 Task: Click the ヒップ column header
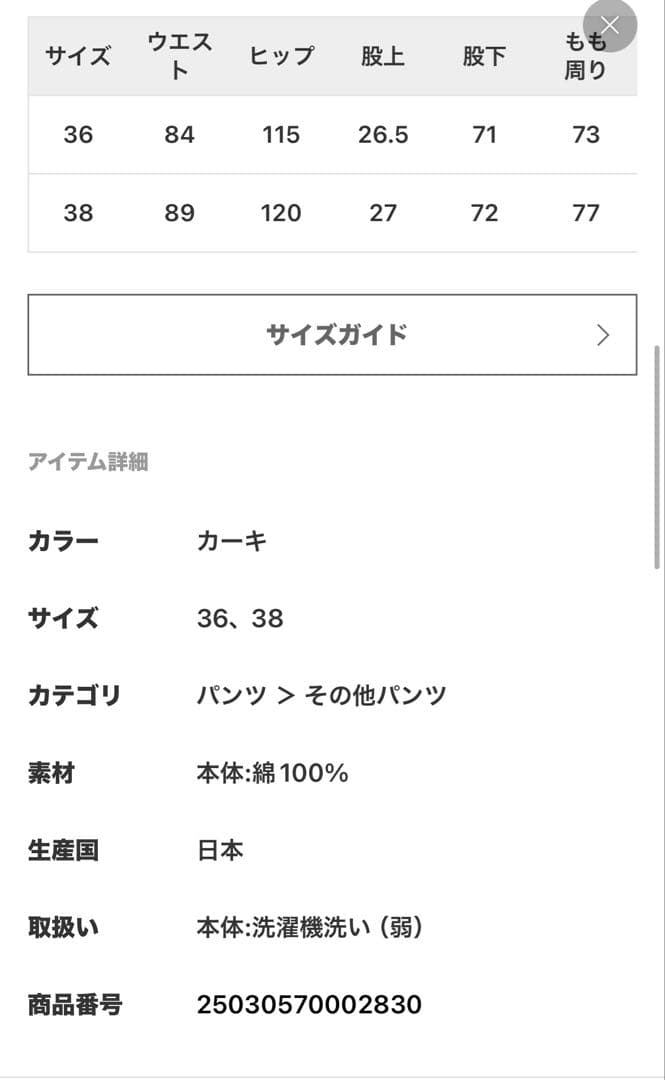281,56
